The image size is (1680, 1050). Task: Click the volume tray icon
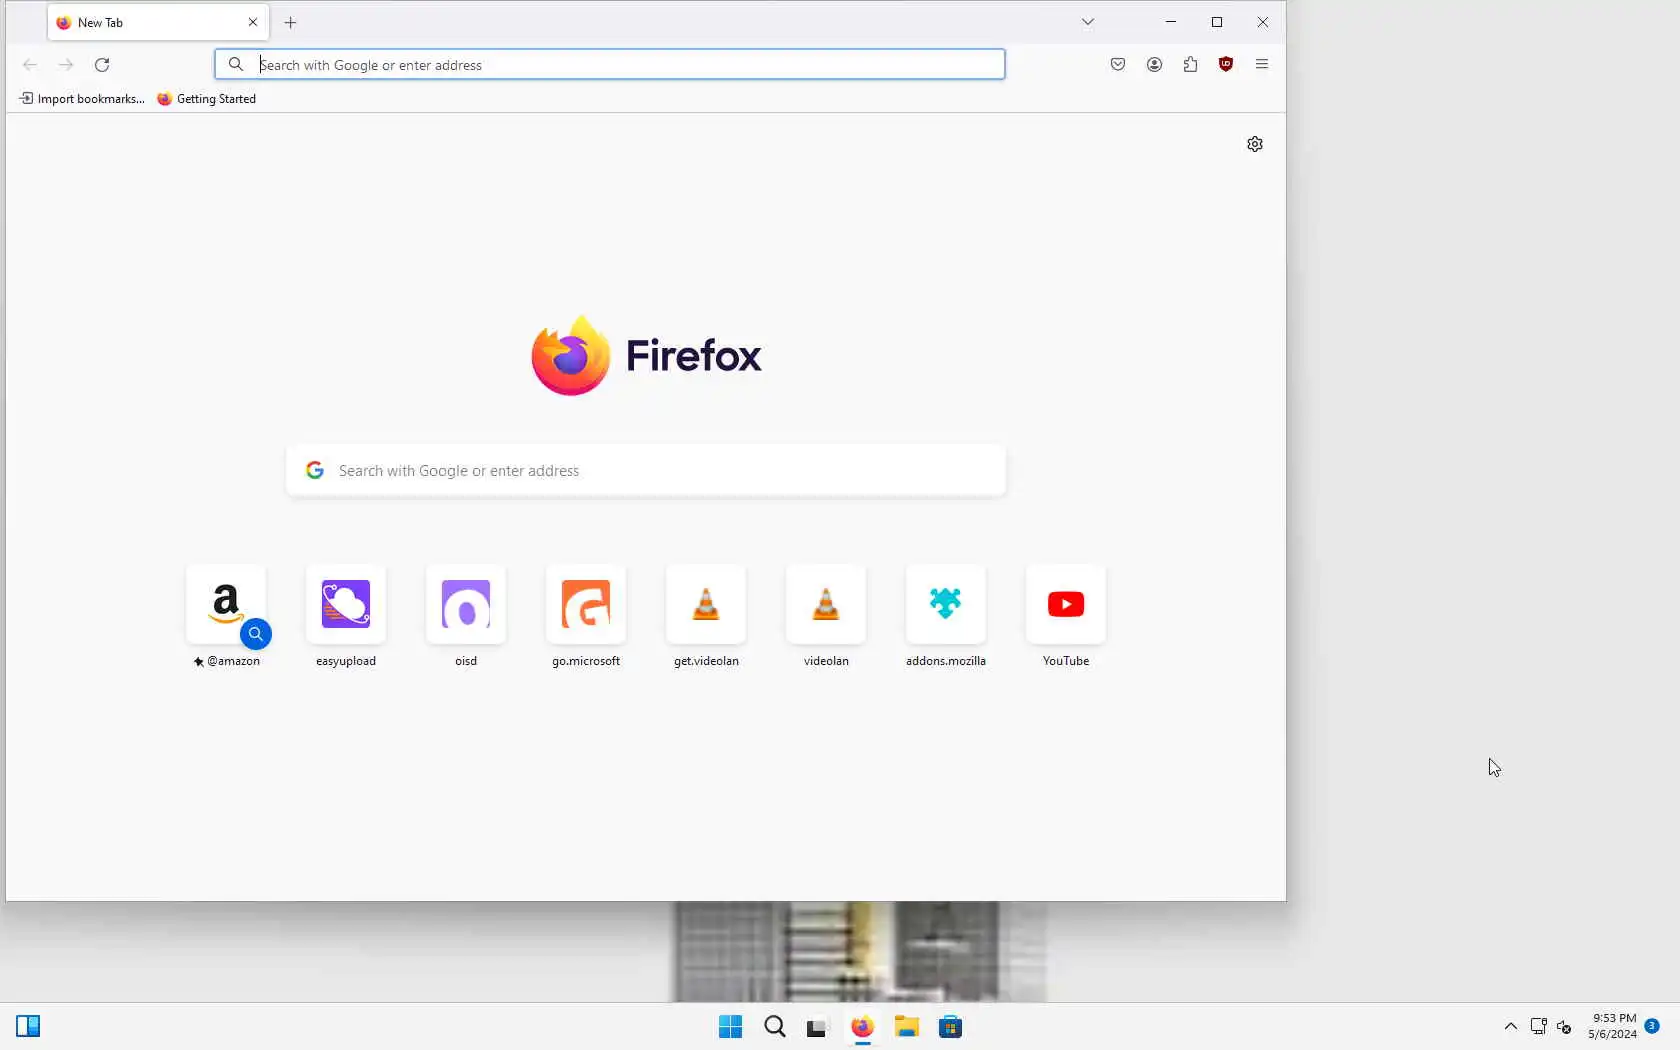pyautogui.click(x=1565, y=1027)
